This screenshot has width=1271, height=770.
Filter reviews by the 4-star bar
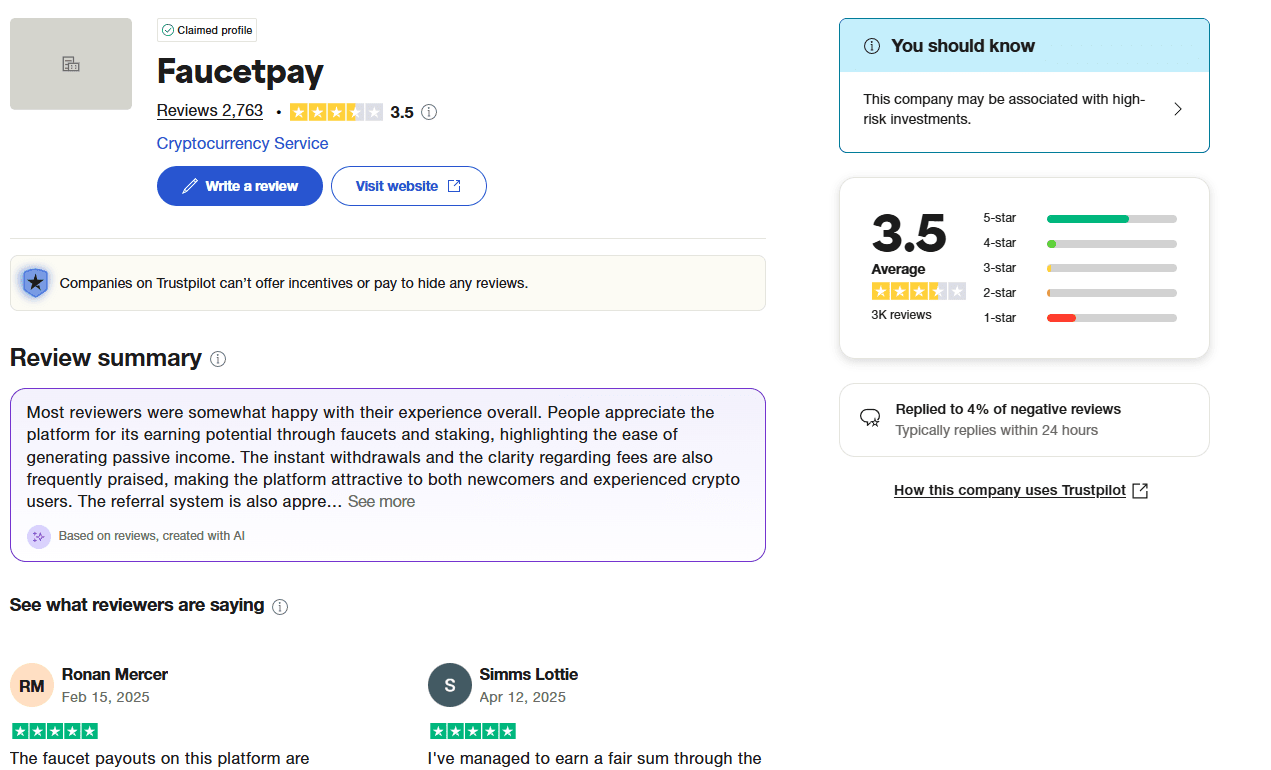point(1112,243)
